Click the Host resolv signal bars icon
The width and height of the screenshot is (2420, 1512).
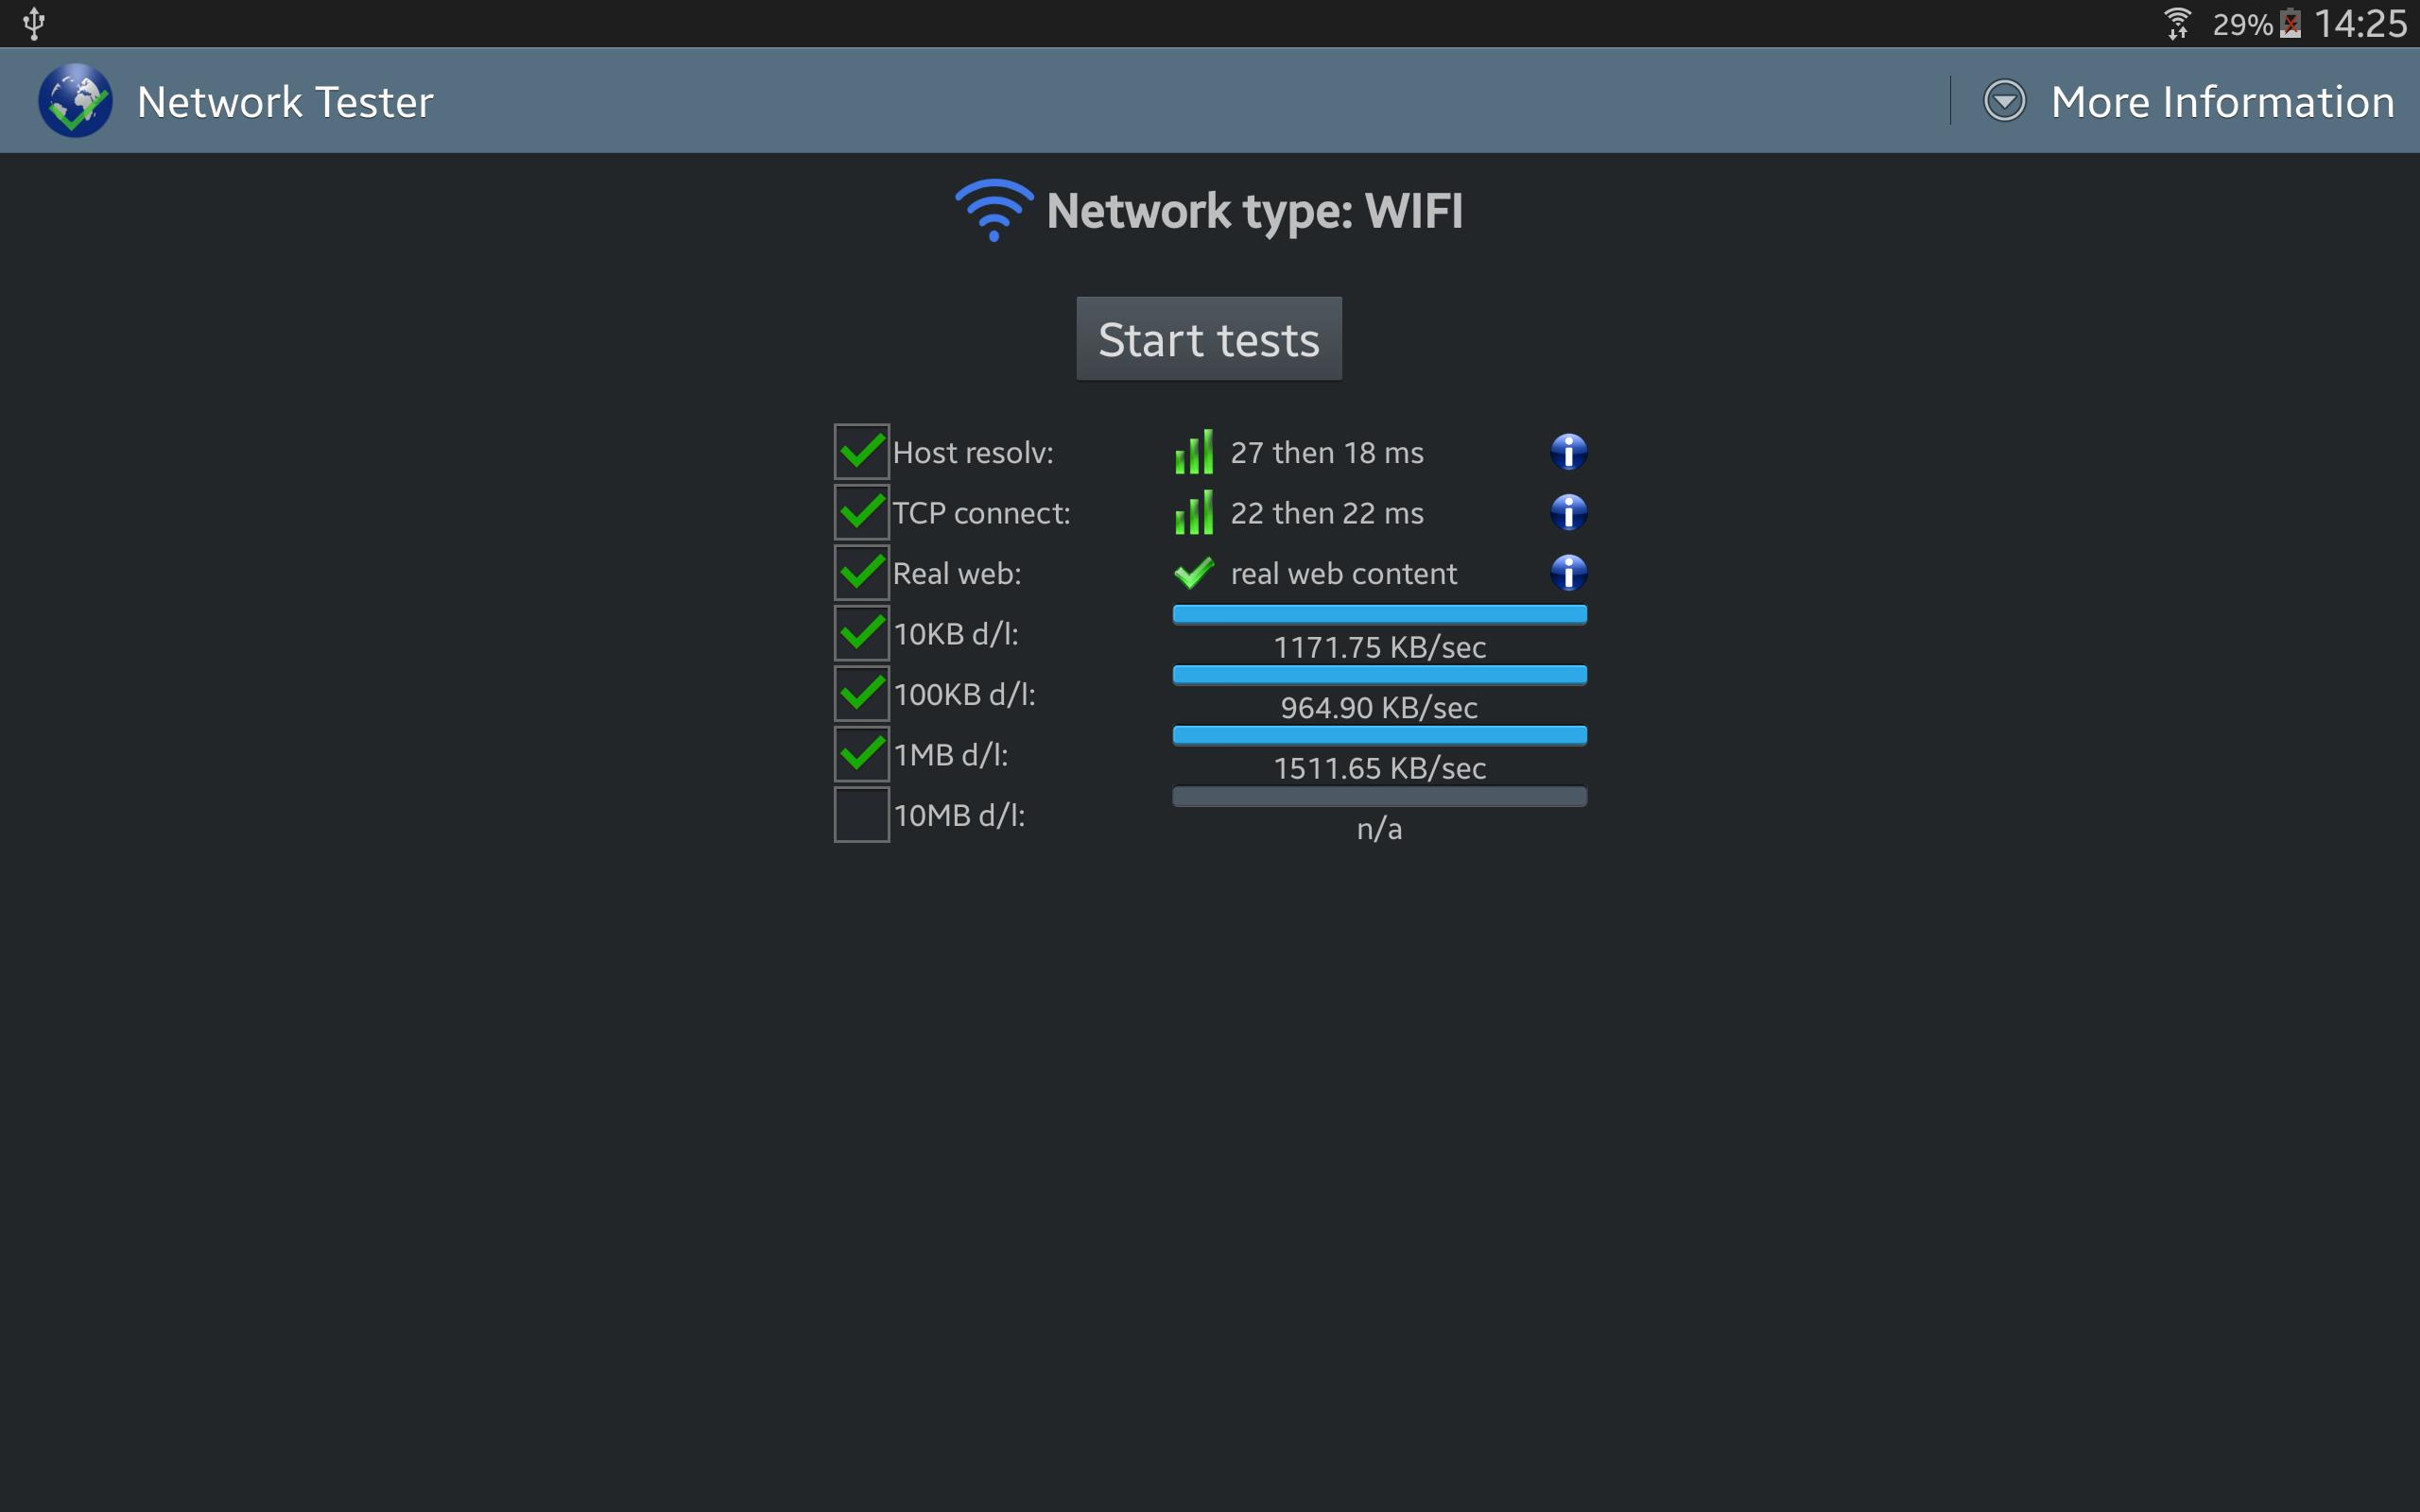pyautogui.click(x=1194, y=452)
